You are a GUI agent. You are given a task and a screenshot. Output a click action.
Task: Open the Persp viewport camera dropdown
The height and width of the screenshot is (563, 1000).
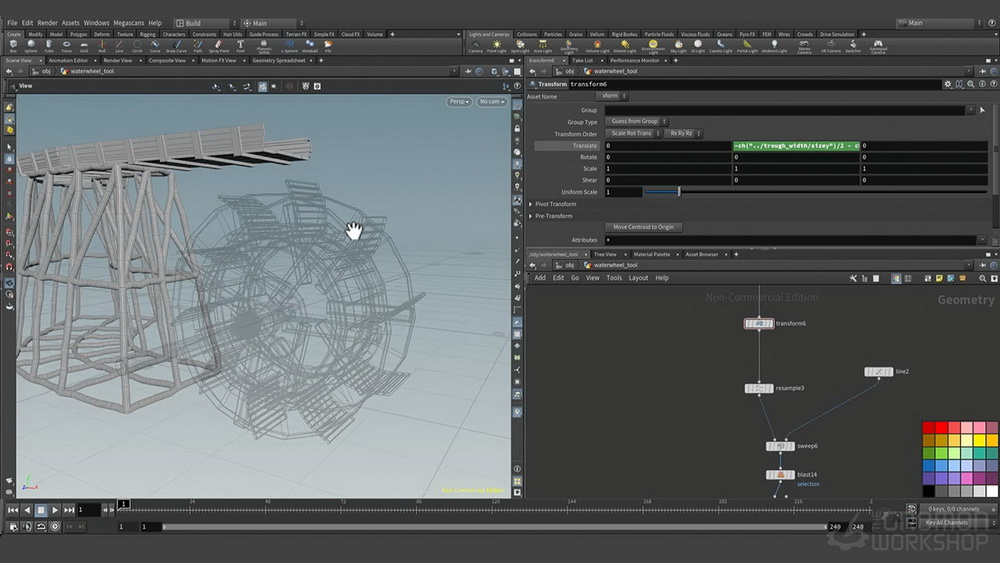459,101
